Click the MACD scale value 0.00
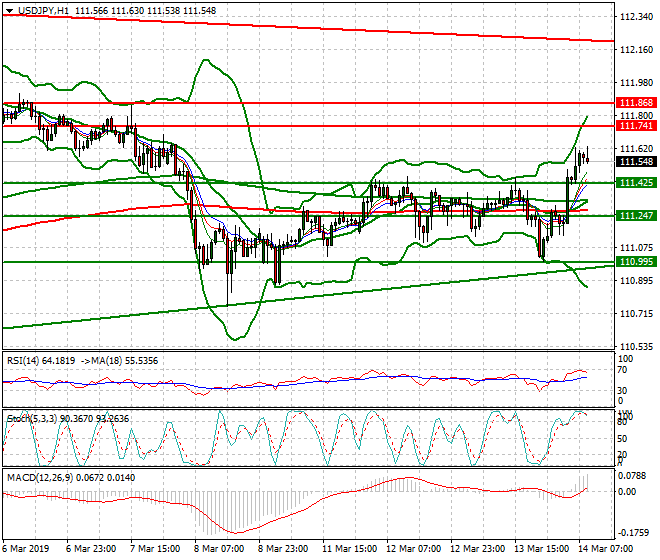 (627, 492)
